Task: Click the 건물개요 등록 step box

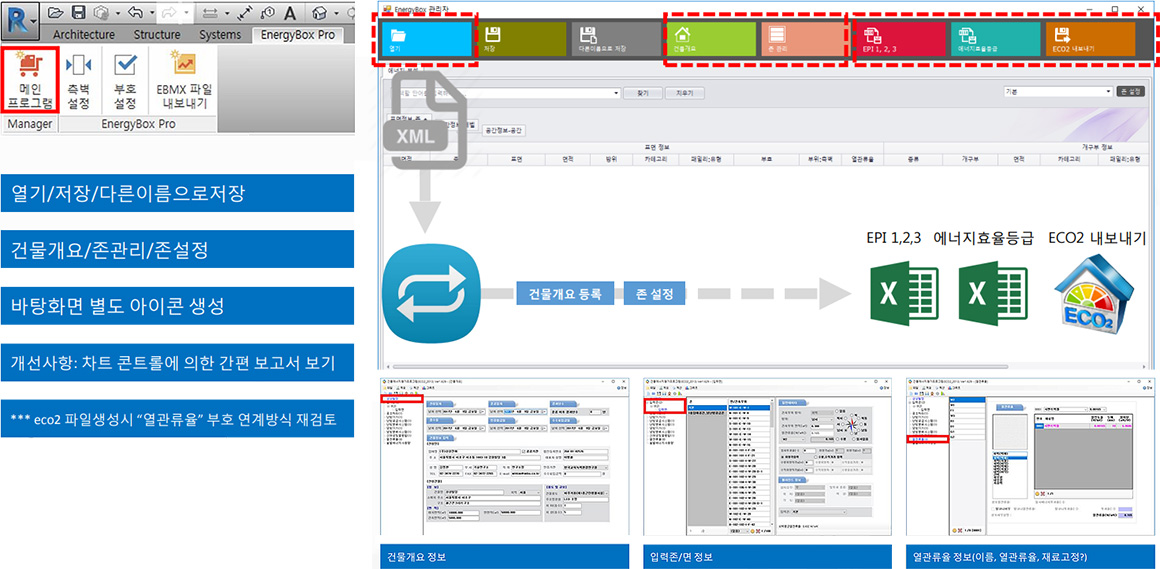Action: tap(565, 293)
